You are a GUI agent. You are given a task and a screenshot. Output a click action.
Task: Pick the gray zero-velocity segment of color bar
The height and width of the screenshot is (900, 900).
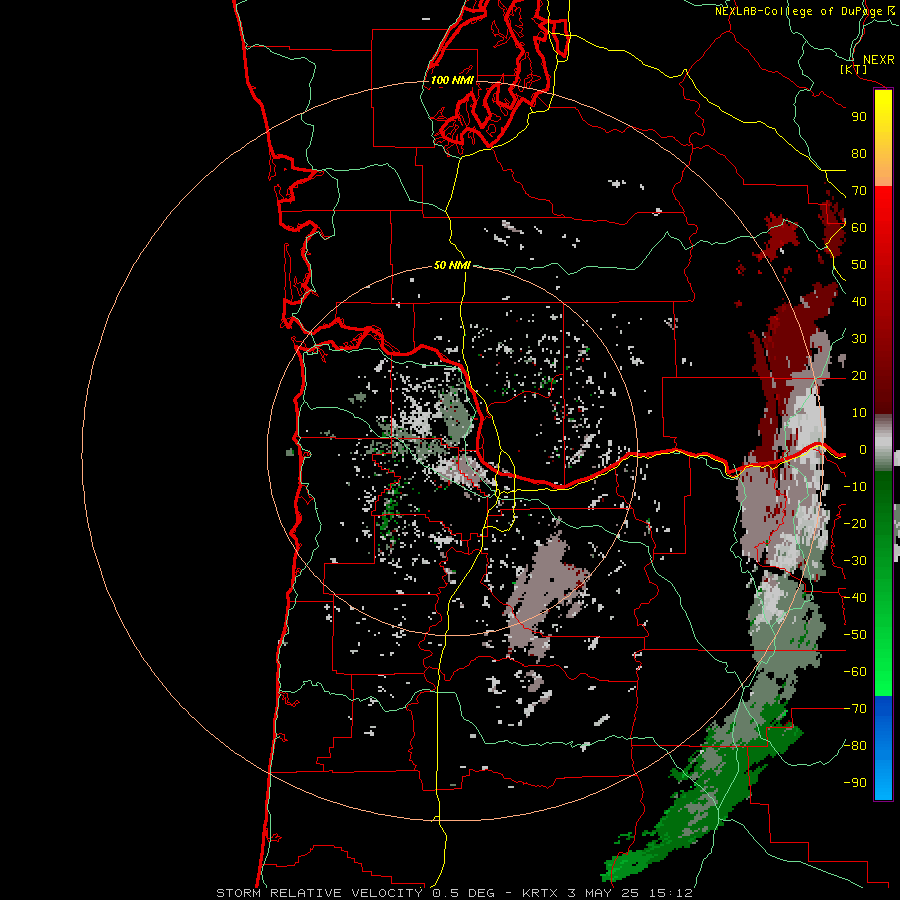[883, 442]
